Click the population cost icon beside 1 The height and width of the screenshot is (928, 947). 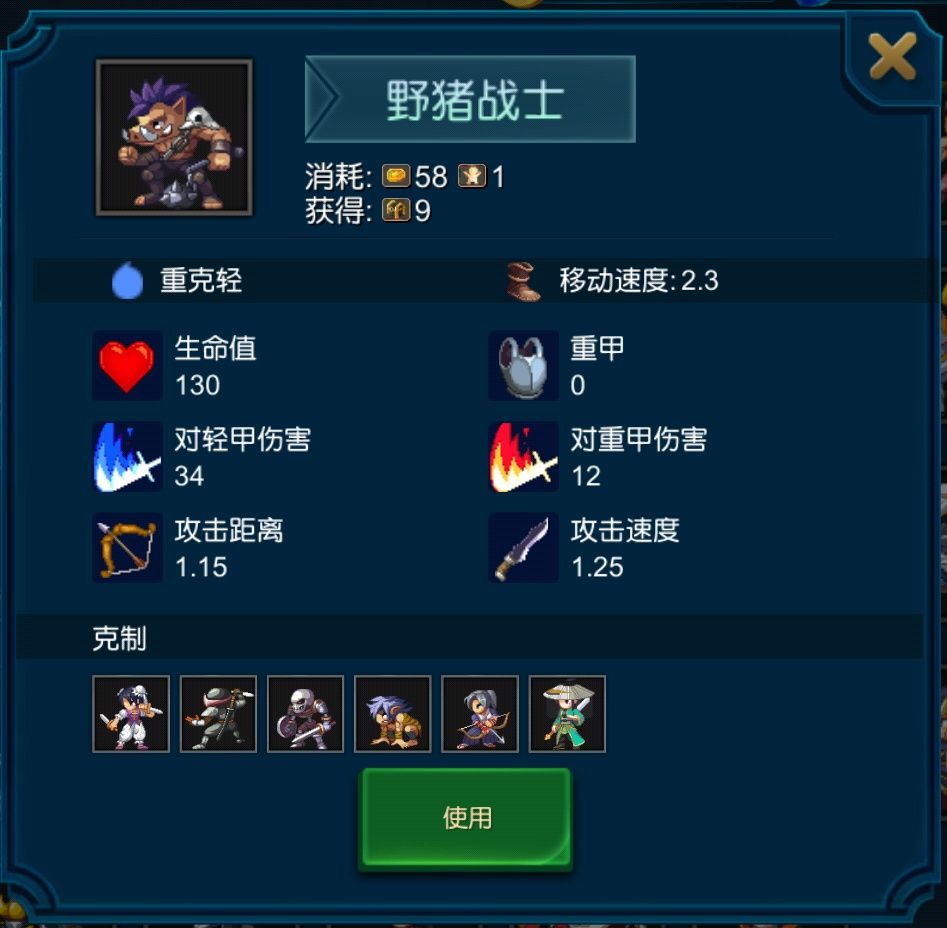pos(472,176)
